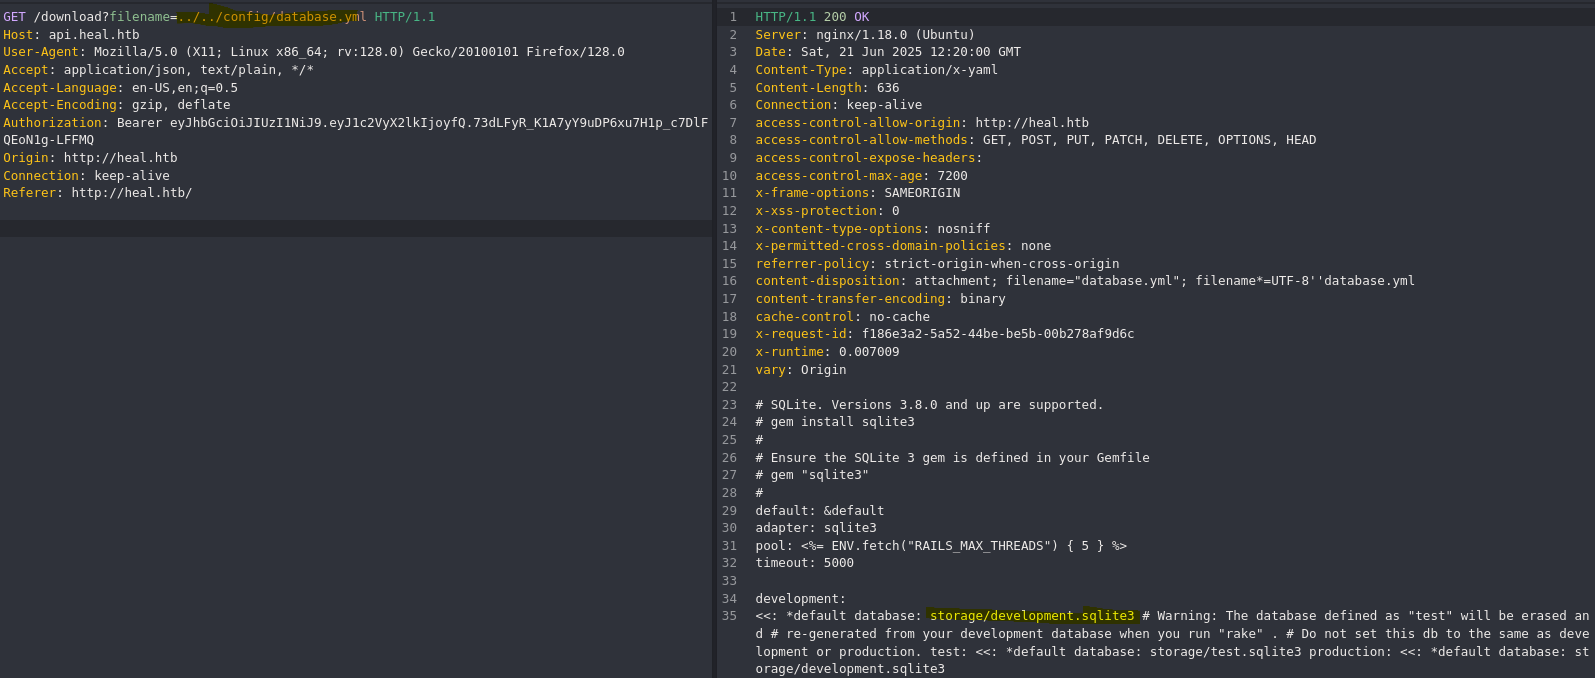Click the x-request-id header value

click(x=998, y=334)
